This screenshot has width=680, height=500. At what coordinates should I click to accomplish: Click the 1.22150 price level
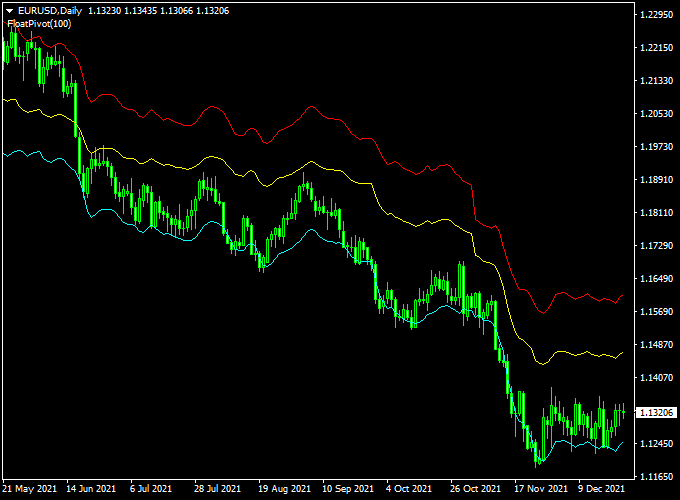(x=657, y=48)
